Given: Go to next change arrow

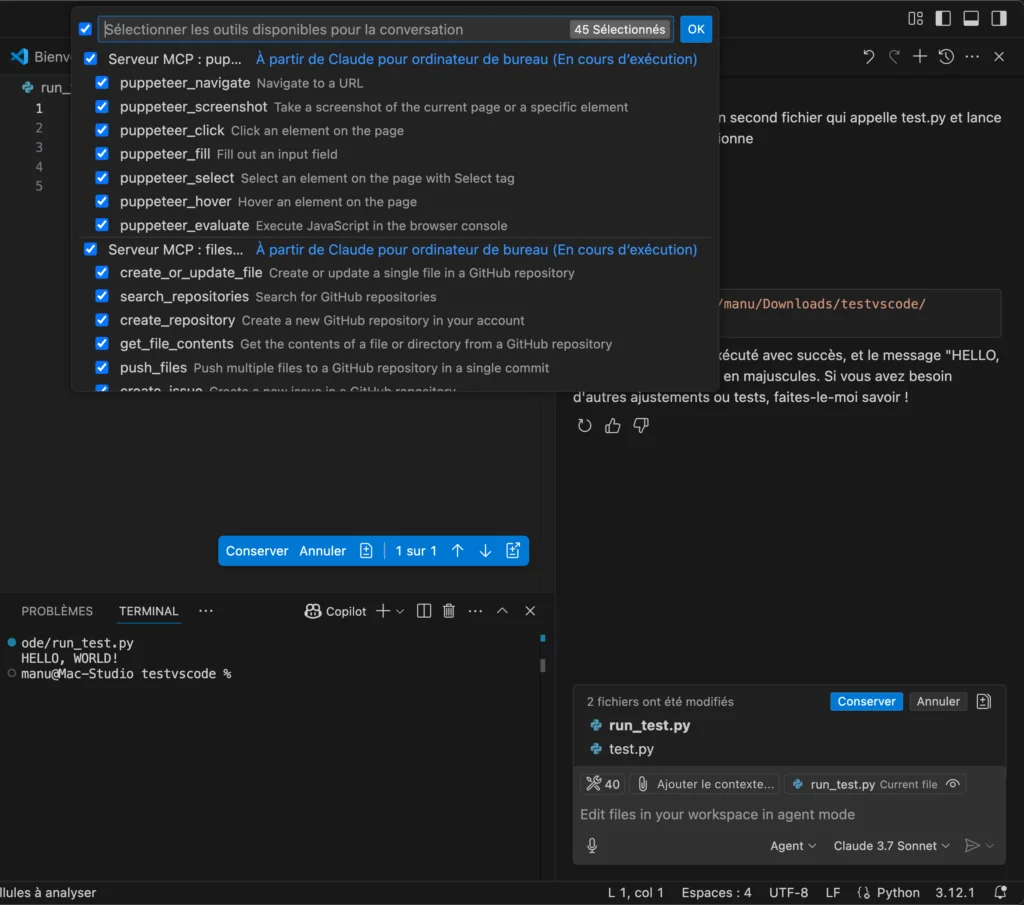Looking at the screenshot, I should 485,550.
